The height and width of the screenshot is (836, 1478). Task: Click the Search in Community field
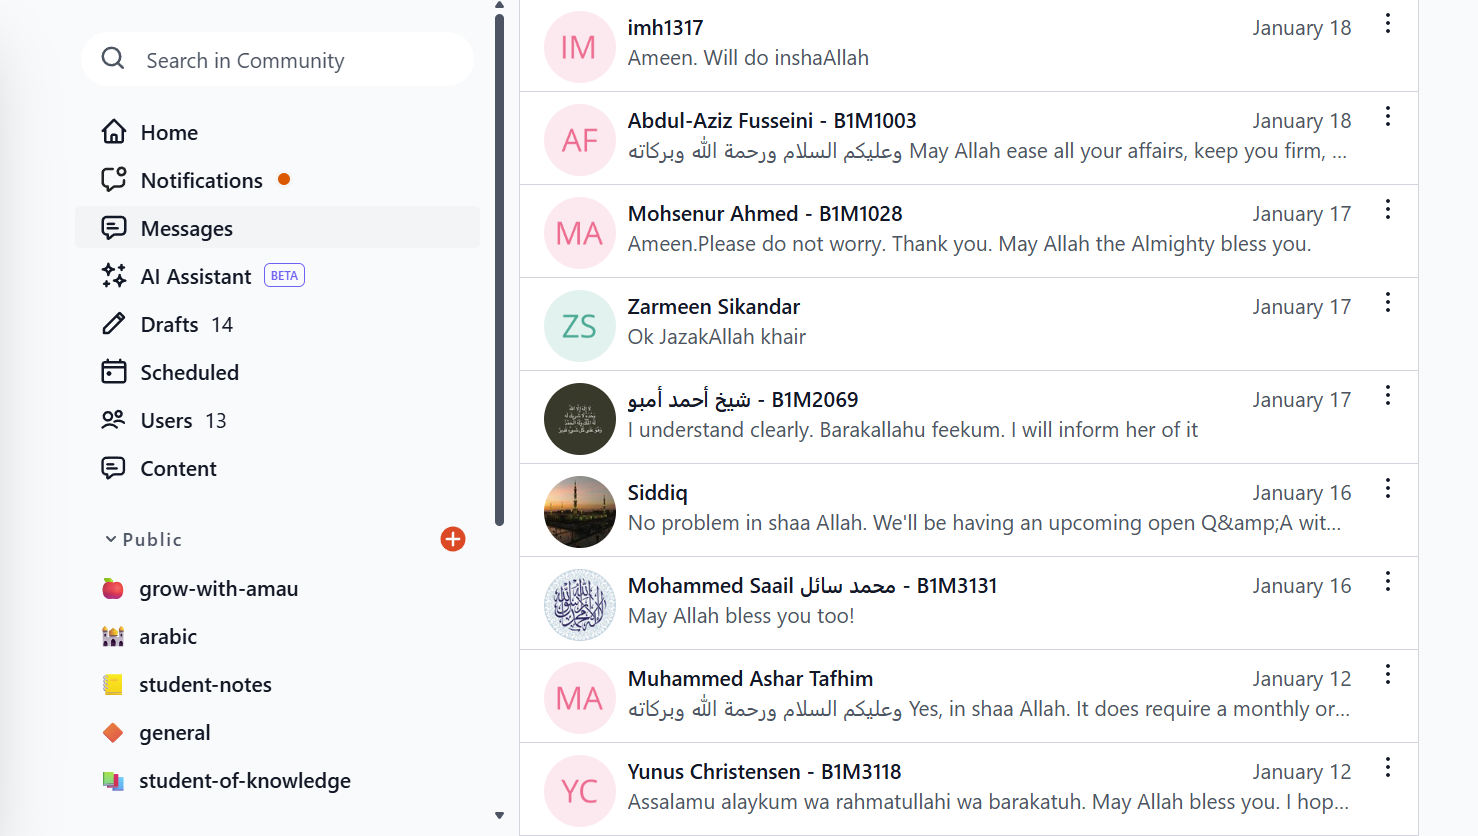290,60
